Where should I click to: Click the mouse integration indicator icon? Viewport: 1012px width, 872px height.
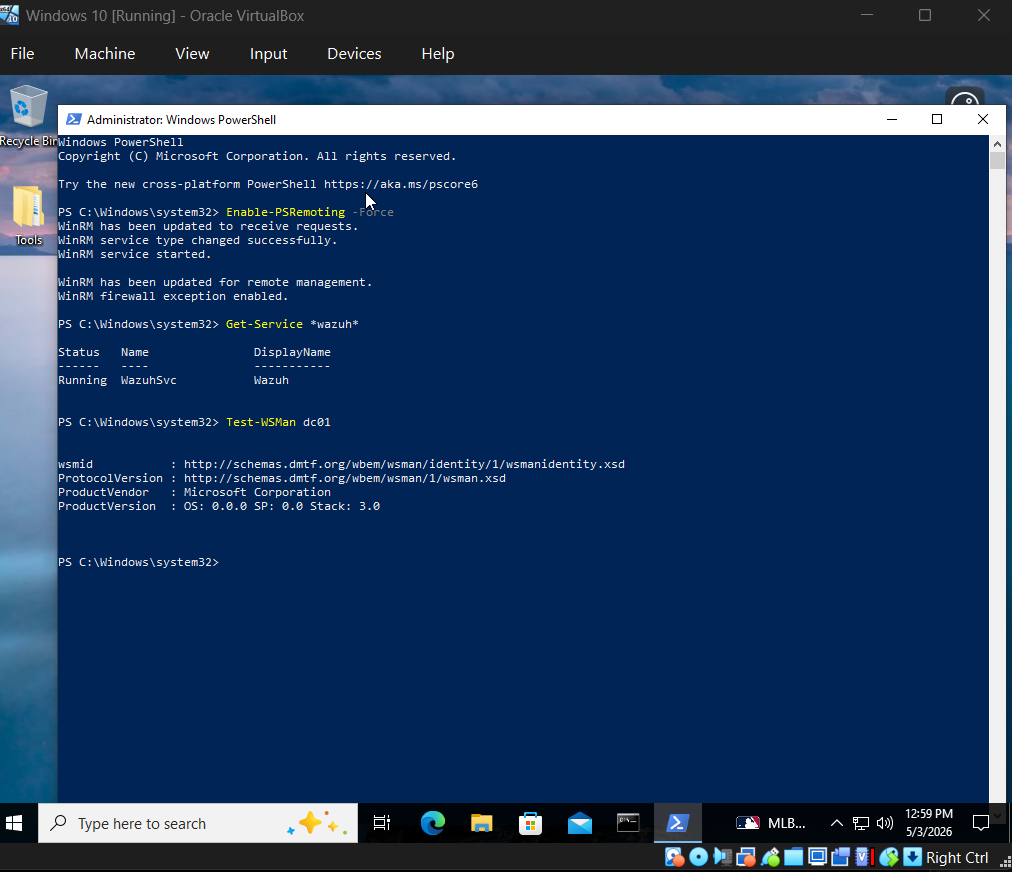click(x=889, y=857)
